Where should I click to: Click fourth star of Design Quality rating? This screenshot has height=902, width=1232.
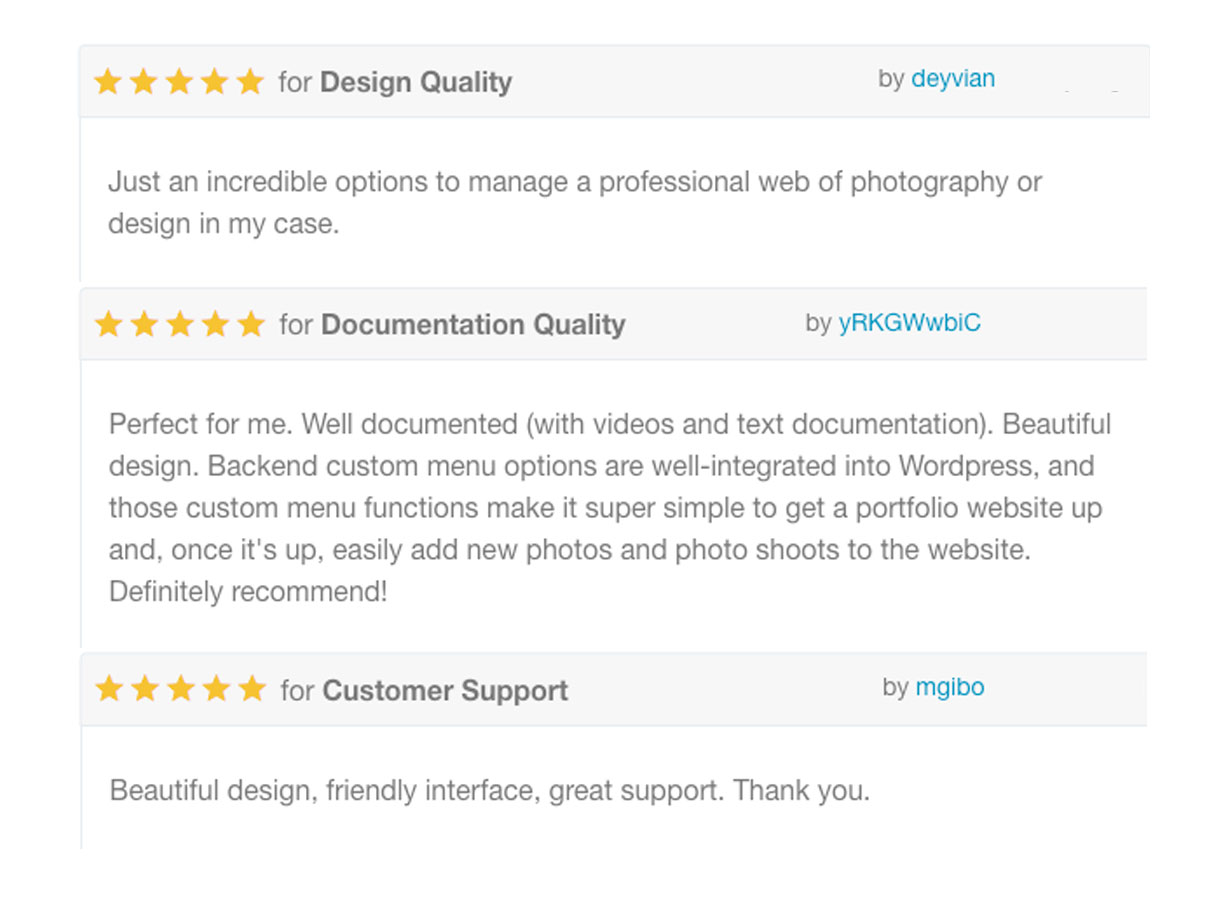pos(214,82)
